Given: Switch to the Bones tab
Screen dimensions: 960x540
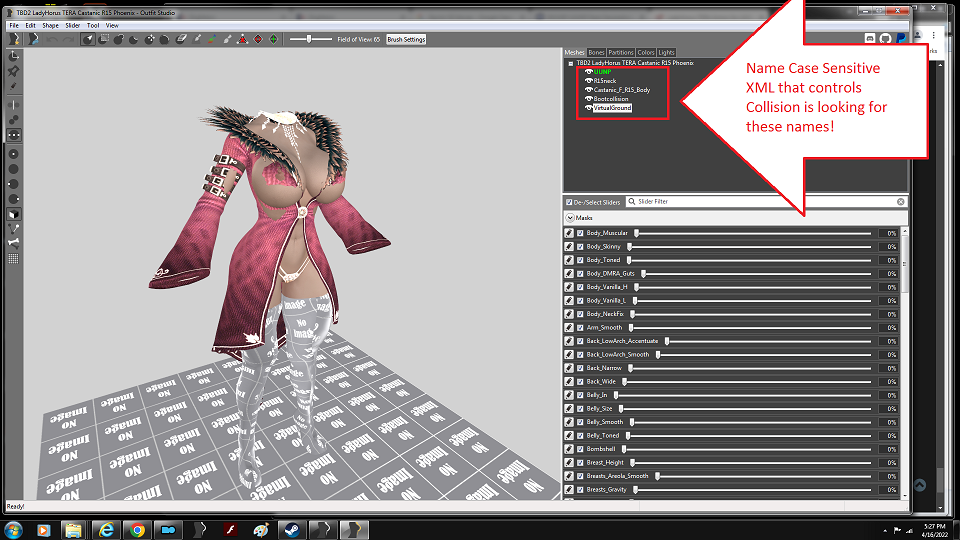Looking at the screenshot, I should tap(596, 53).
